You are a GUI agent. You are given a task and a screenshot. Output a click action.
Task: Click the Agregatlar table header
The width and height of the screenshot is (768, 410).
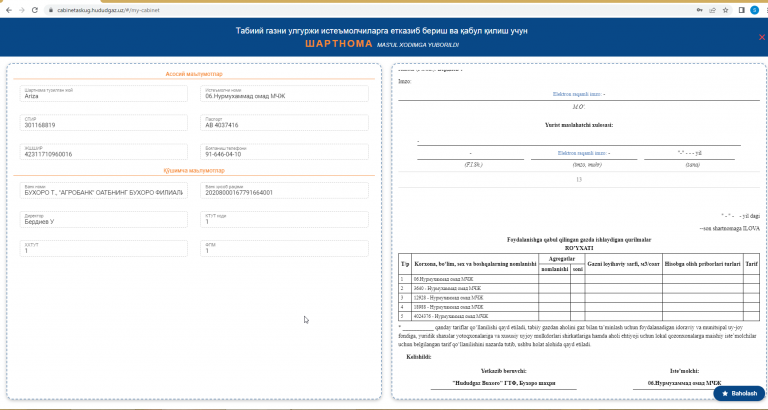561,259
